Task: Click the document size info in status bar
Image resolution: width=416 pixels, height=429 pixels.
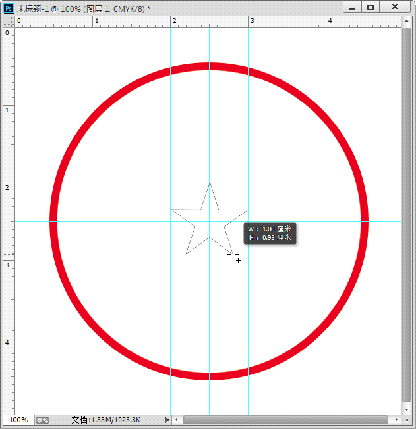Action: [x=106, y=420]
